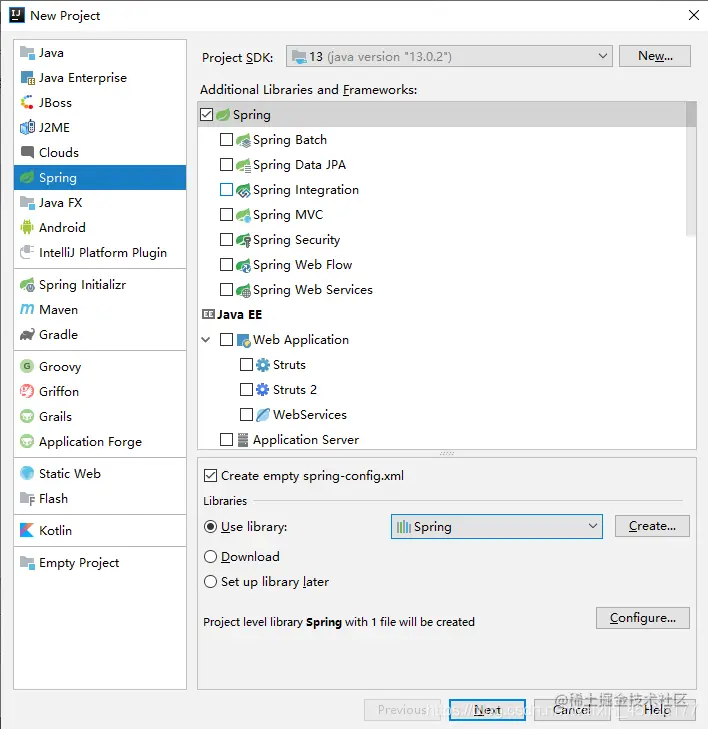Enable the Spring Batch checkbox

[226, 139]
